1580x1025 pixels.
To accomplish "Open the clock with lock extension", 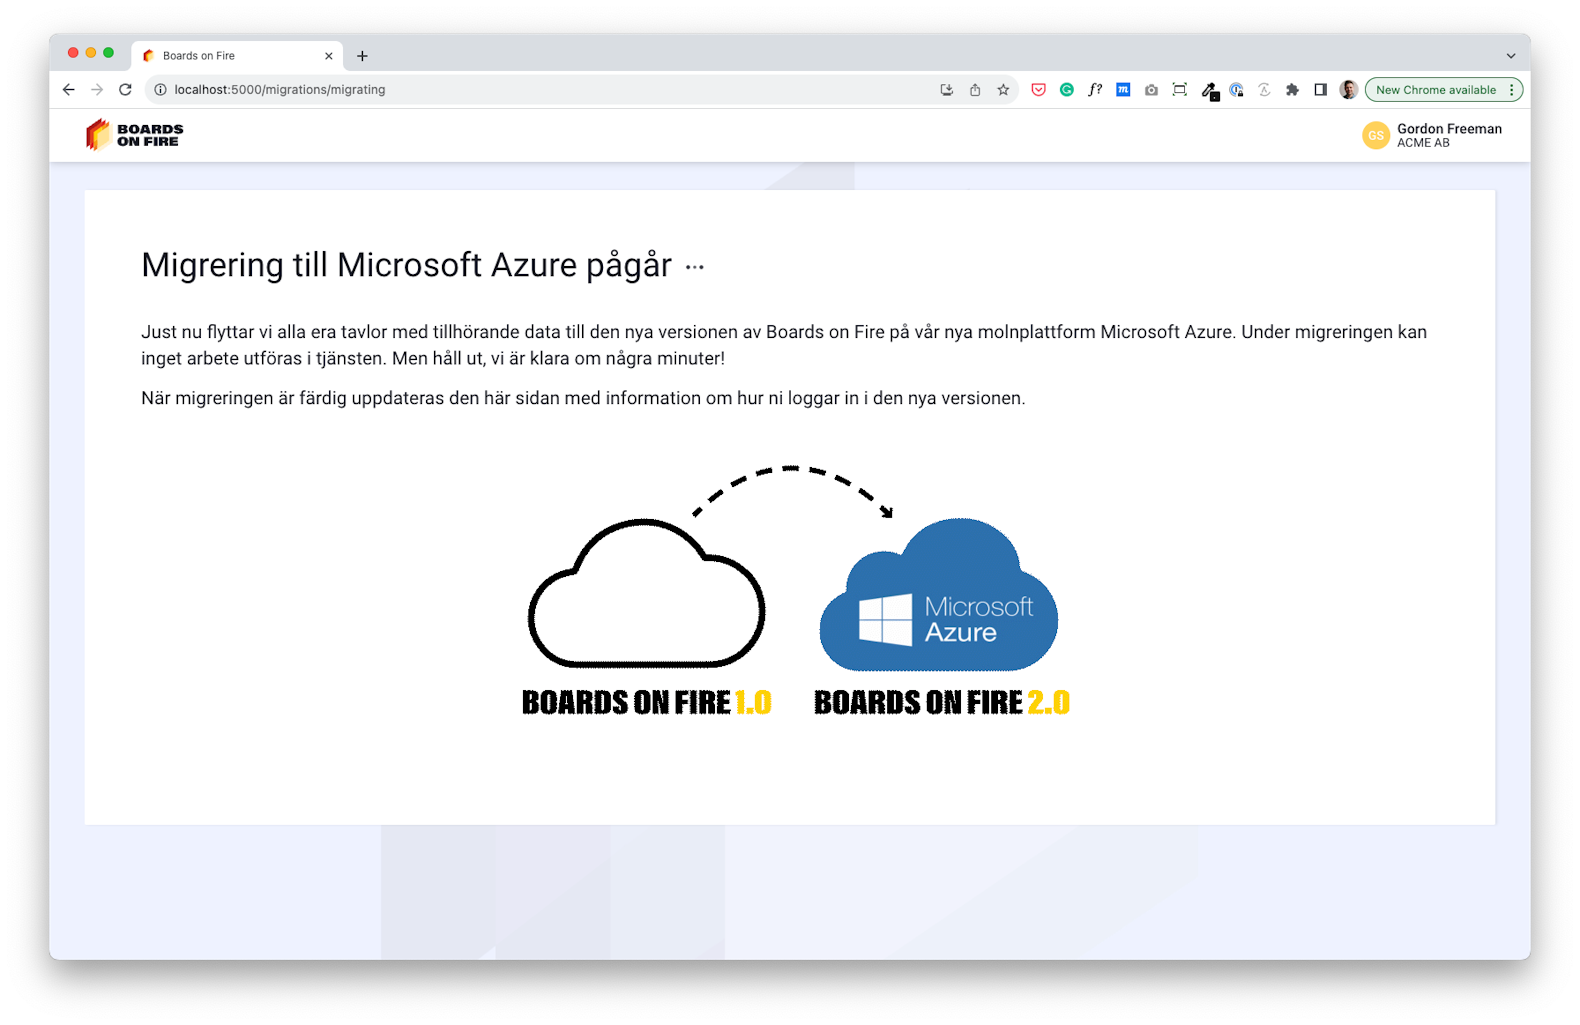I will 1237,90.
